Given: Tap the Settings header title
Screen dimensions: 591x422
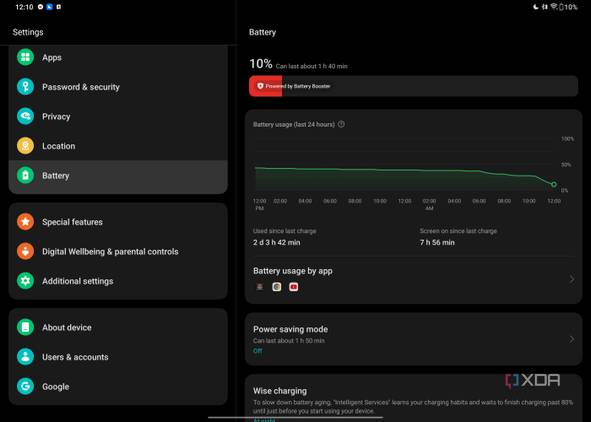Looking at the screenshot, I should (28, 32).
